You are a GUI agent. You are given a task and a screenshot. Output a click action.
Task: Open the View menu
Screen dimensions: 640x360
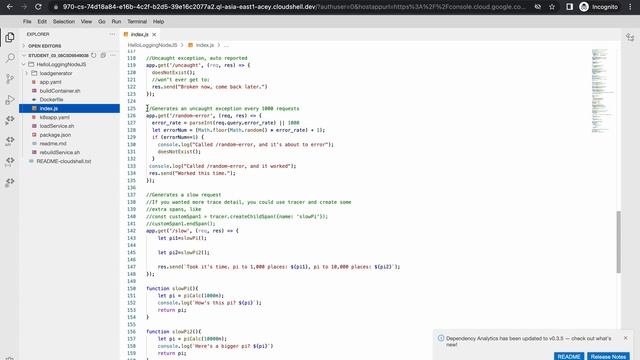pos(86,22)
